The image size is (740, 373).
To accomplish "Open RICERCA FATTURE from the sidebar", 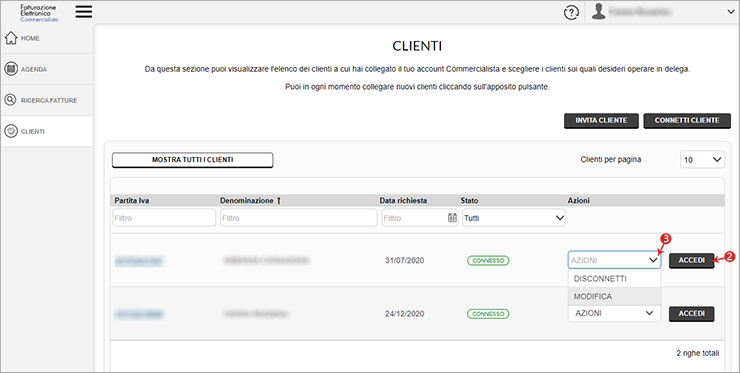I will click(x=49, y=101).
